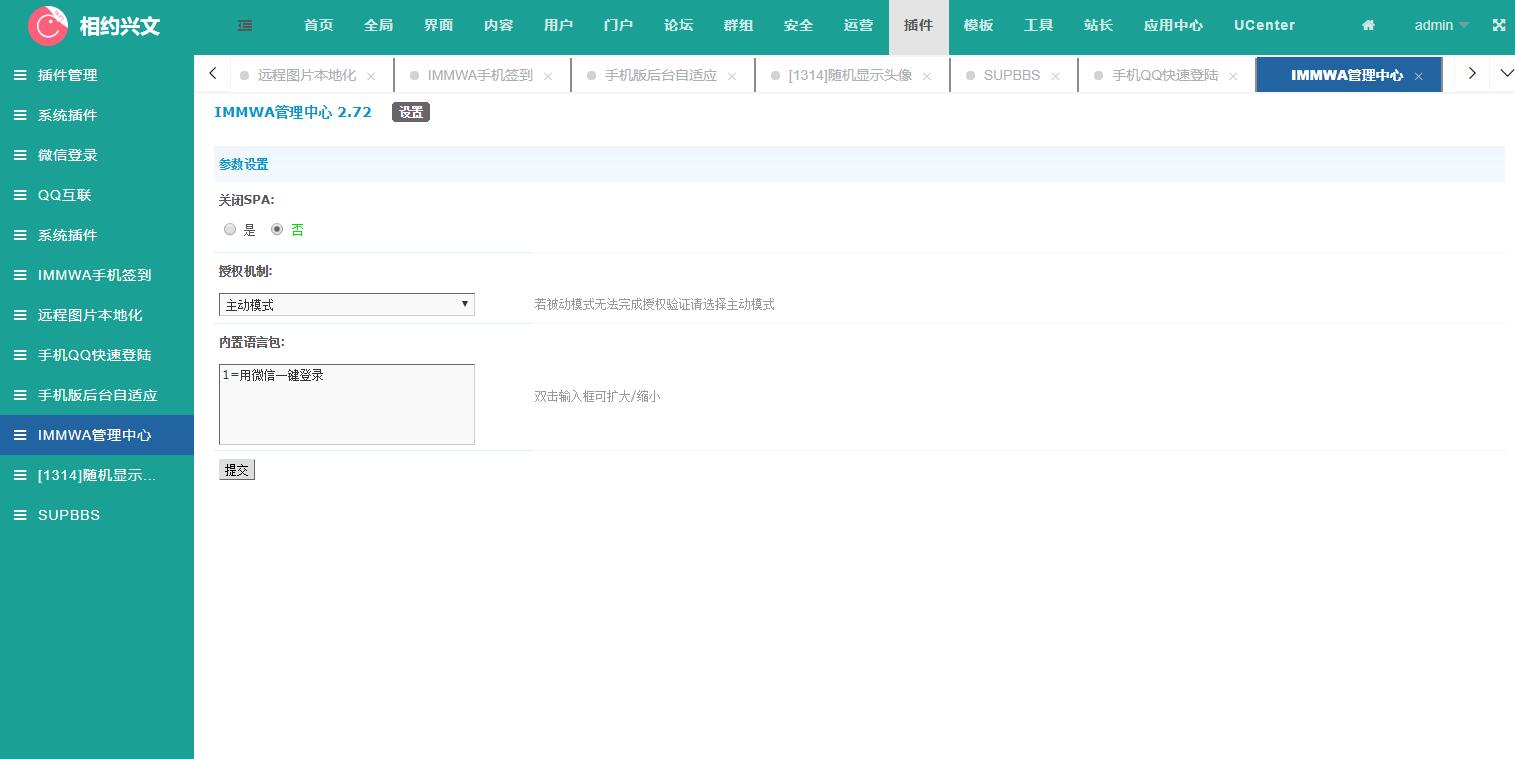Open the 插件 top menu item
1515x759 pixels.
click(x=918, y=26)
